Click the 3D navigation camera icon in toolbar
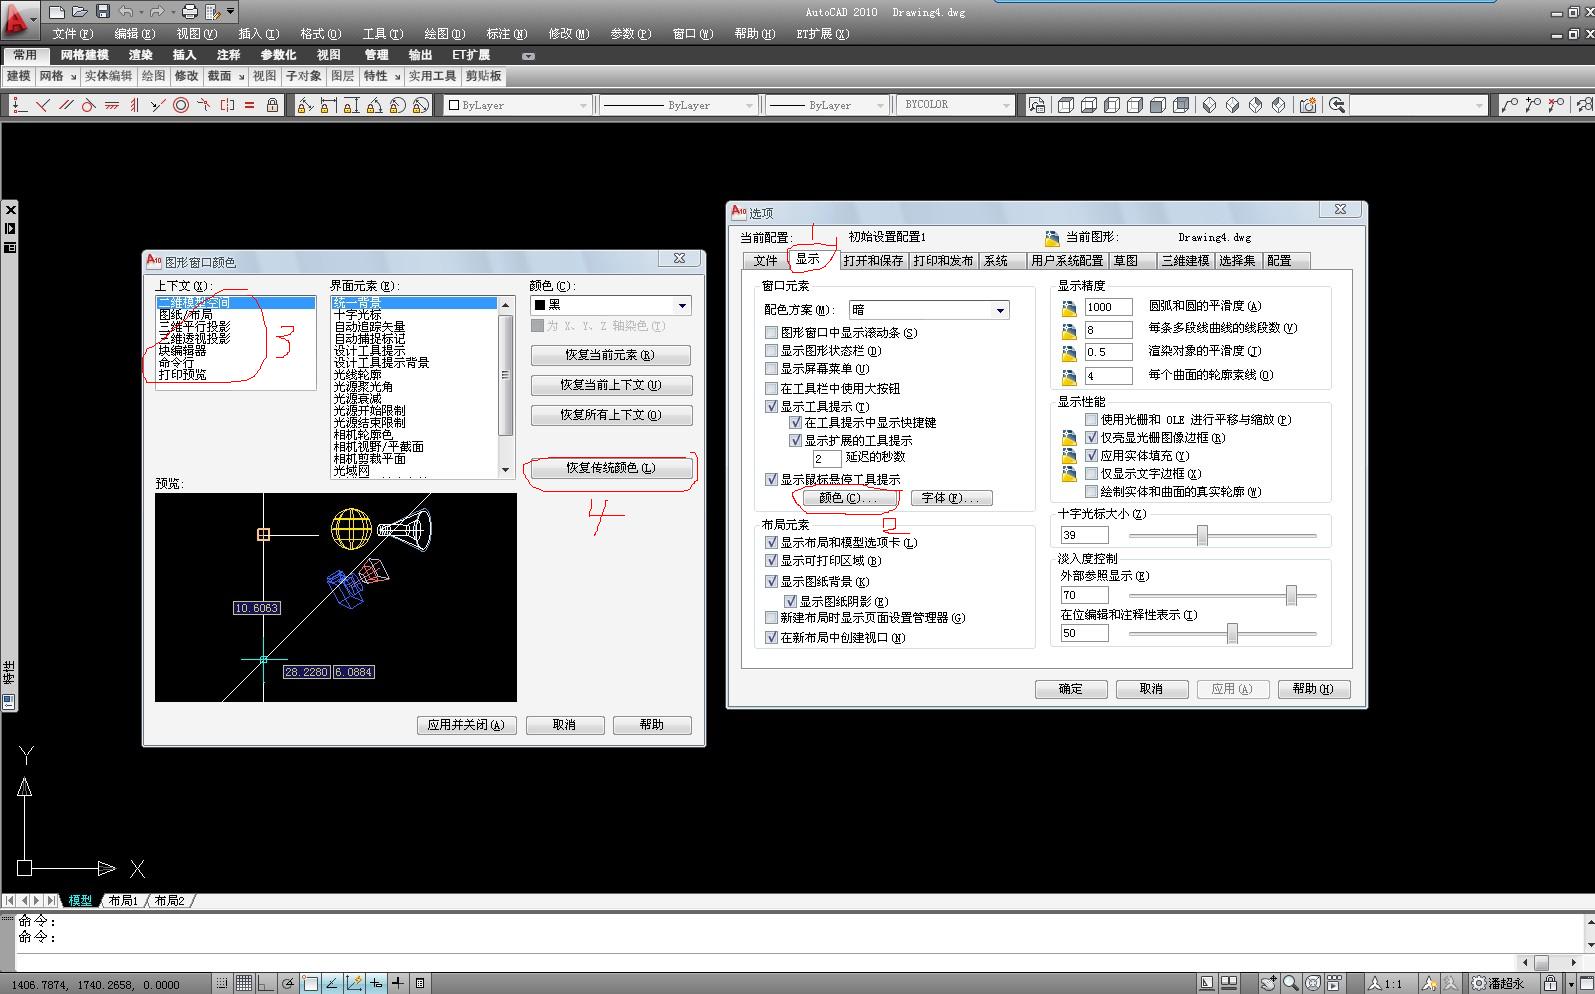 pyautogui.click(x=1307, y=105)
